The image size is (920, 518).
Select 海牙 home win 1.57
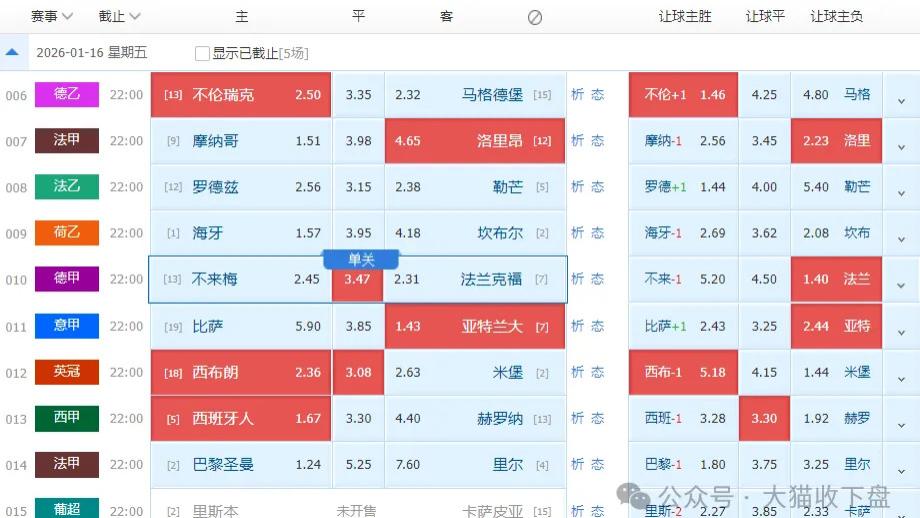click(x=241, y=233)
